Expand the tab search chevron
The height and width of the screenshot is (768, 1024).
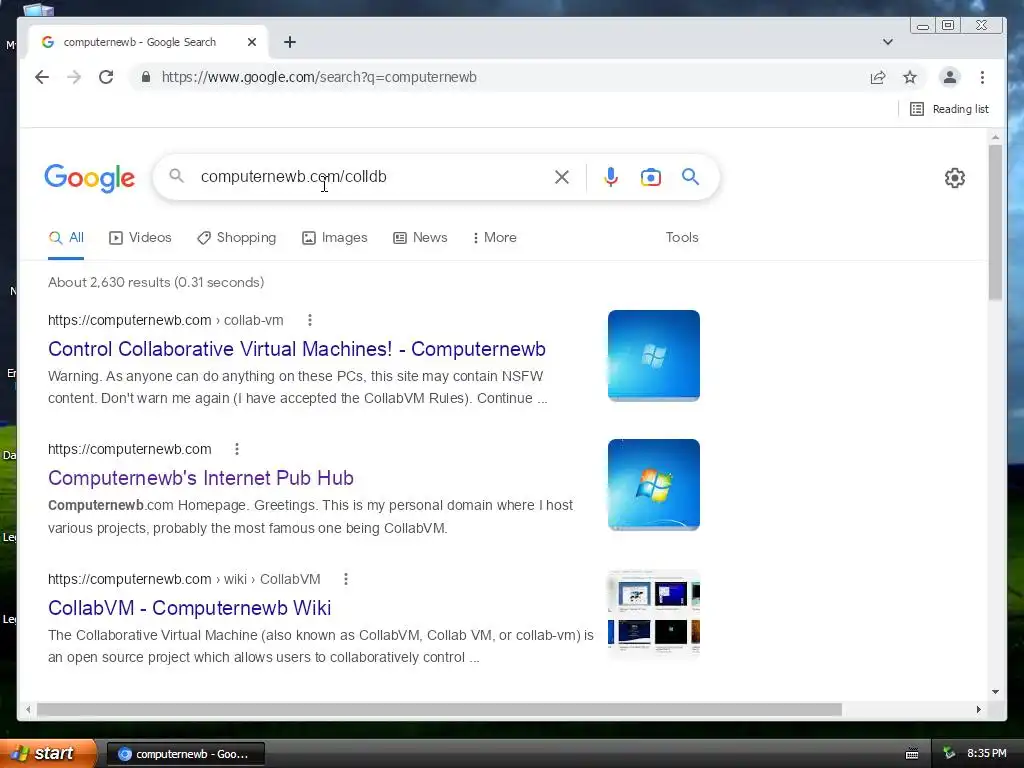888,42
